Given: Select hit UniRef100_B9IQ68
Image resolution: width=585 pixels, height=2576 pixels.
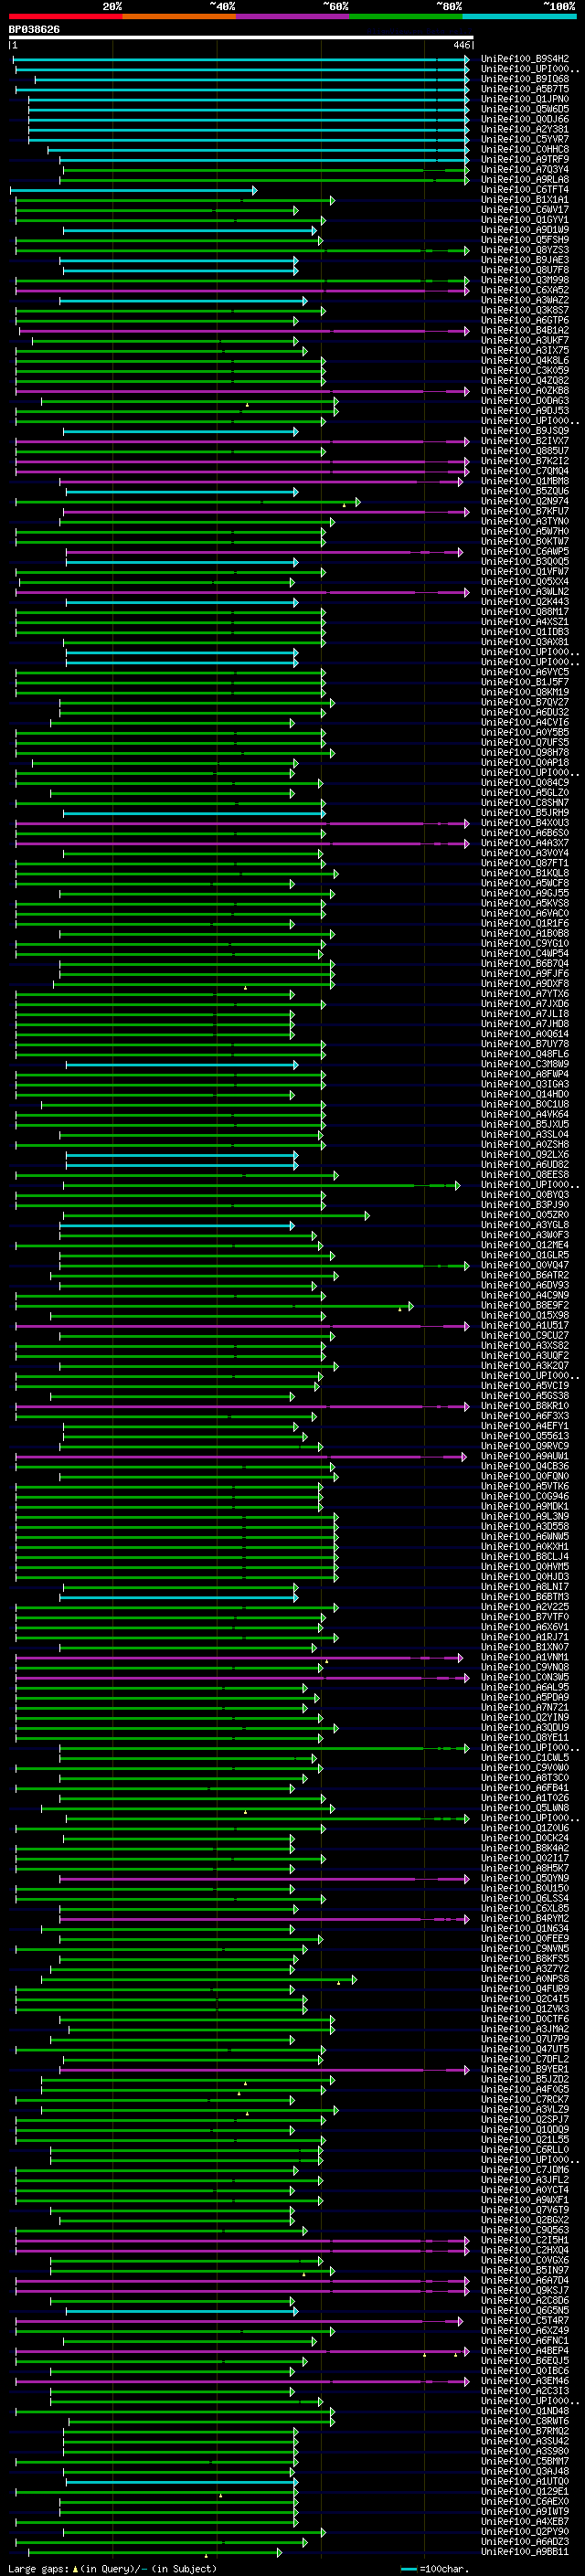Looking at the screenshot, I should point(525,79).
